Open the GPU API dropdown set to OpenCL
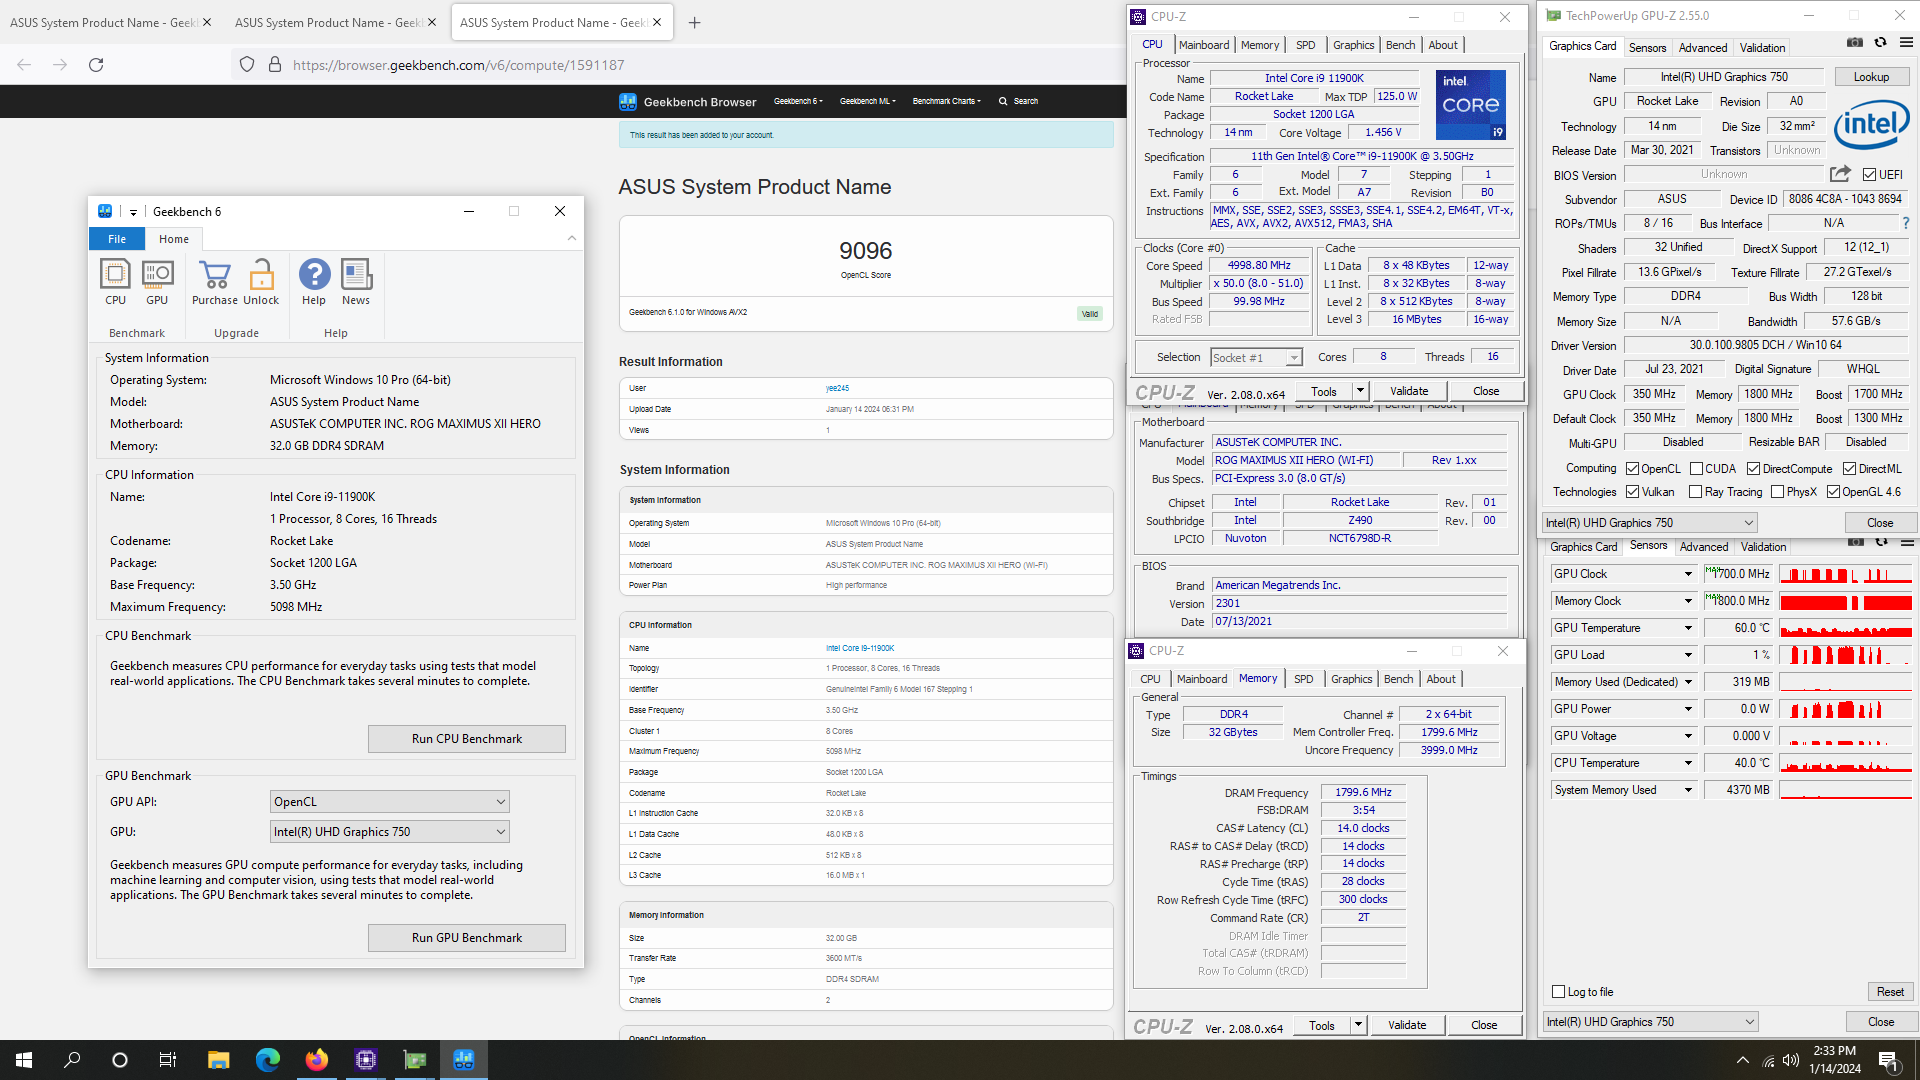Viewport: 1920px width, 1080px height. pos(389,802)
